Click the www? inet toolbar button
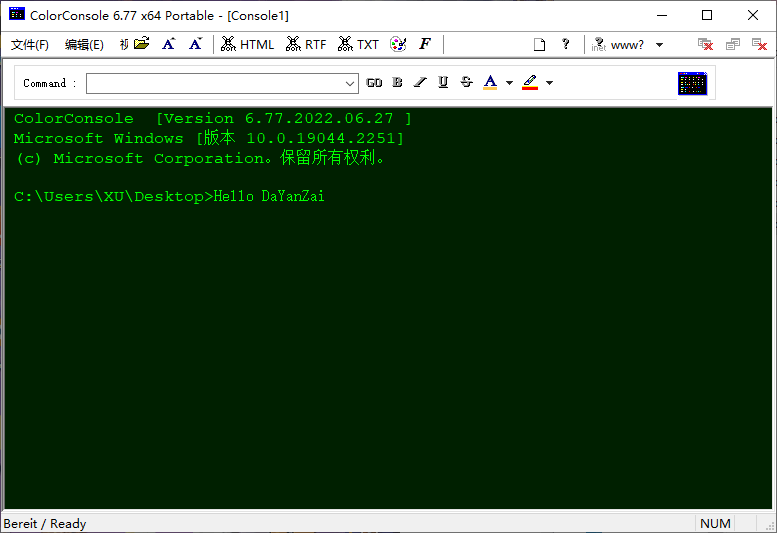 point(617,45)
